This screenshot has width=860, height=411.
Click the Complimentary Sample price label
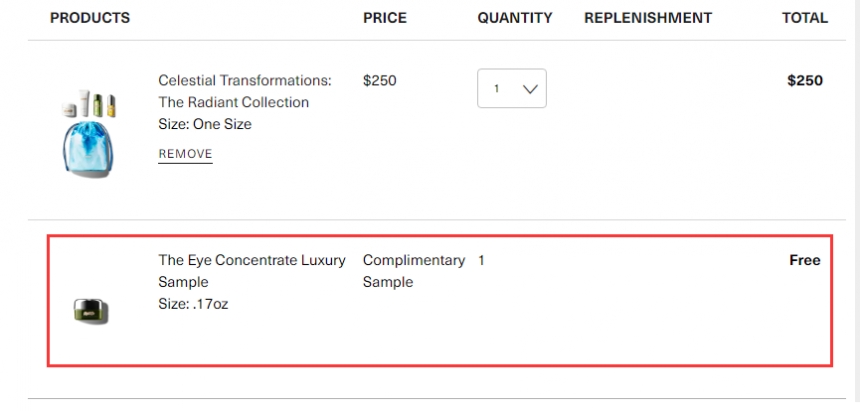(x=413, y=271)
